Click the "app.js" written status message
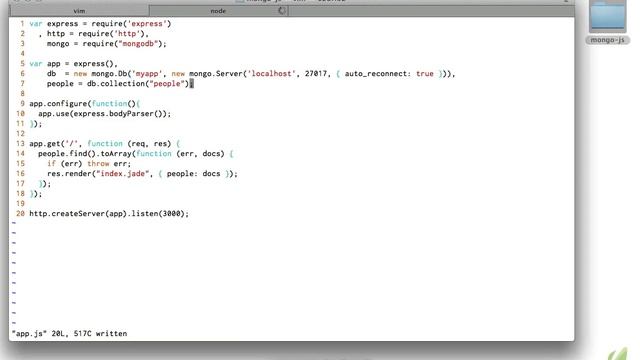The width and height of the screenshot is (640, 360). pyautogui.click(x=69, y=333)
